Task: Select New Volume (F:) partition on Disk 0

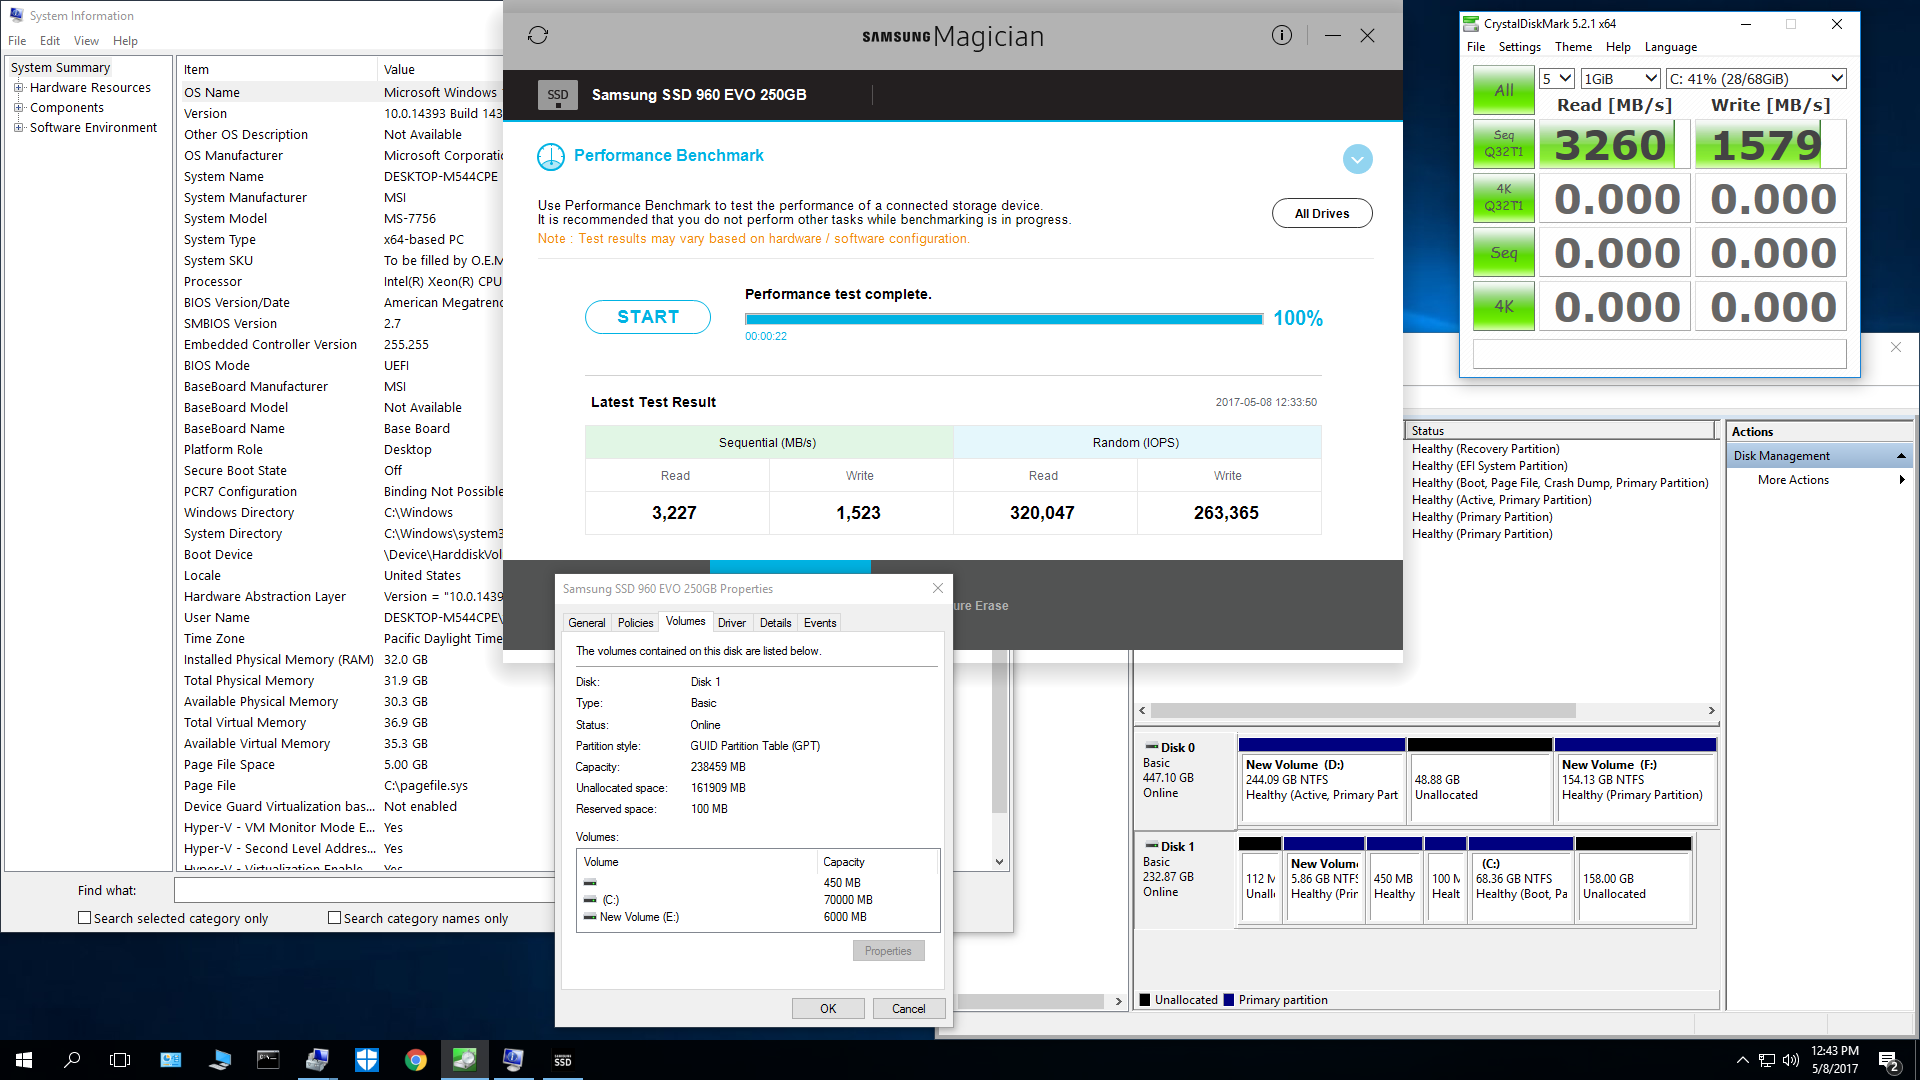Action: pos(1636,780)
